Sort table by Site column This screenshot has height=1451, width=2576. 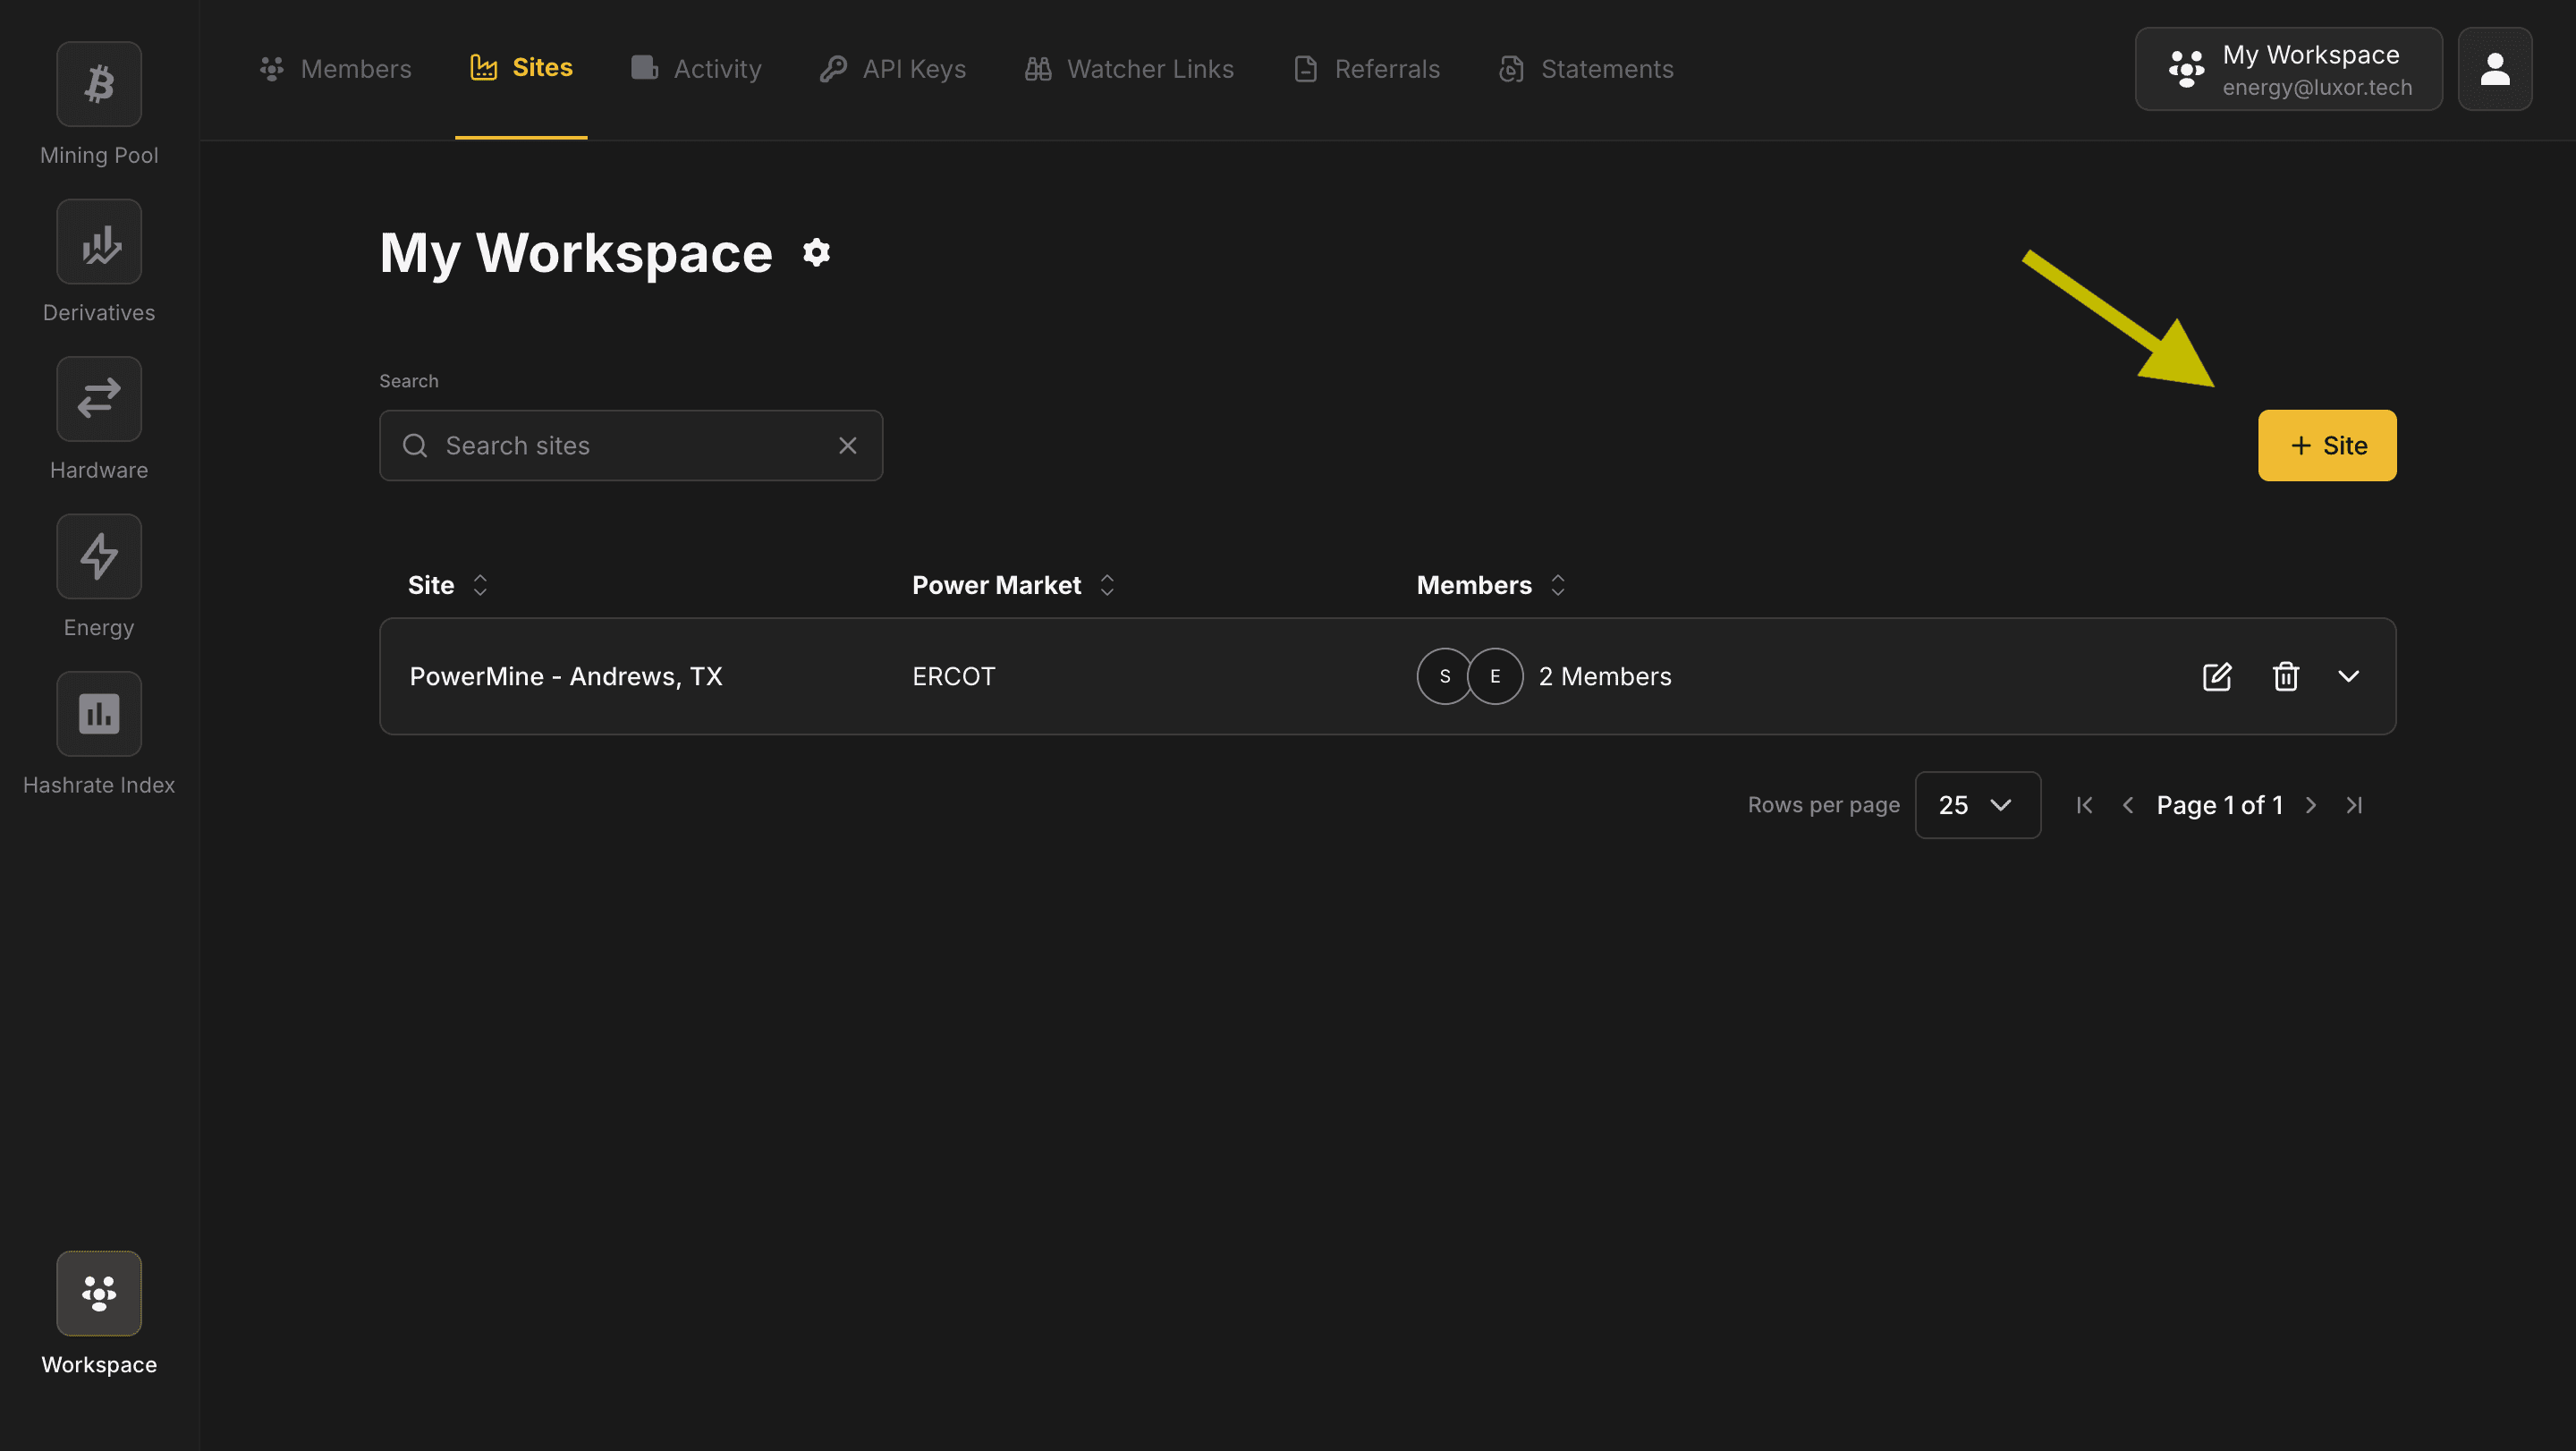[479, 585]
